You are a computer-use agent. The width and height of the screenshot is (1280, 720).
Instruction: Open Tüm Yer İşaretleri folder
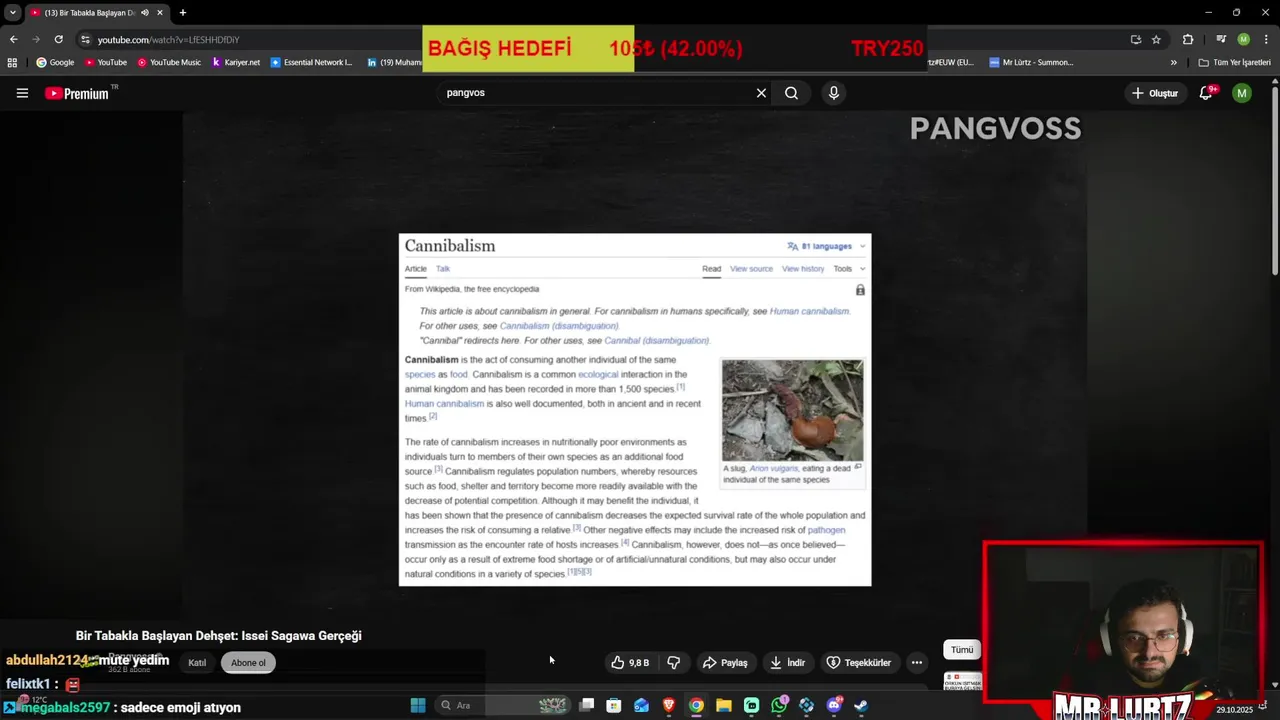pos(1234,62)
